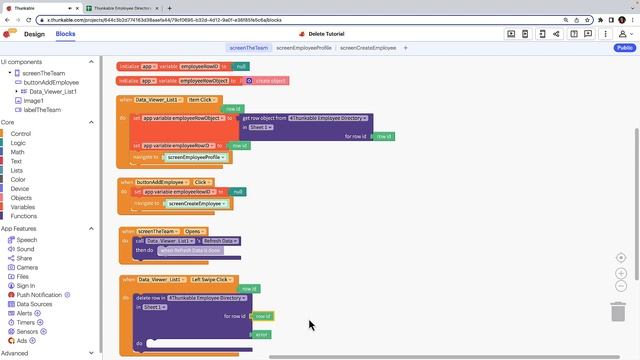640x360 pixels.
Task: Open the Blocks tab
Action: [65, 34]
